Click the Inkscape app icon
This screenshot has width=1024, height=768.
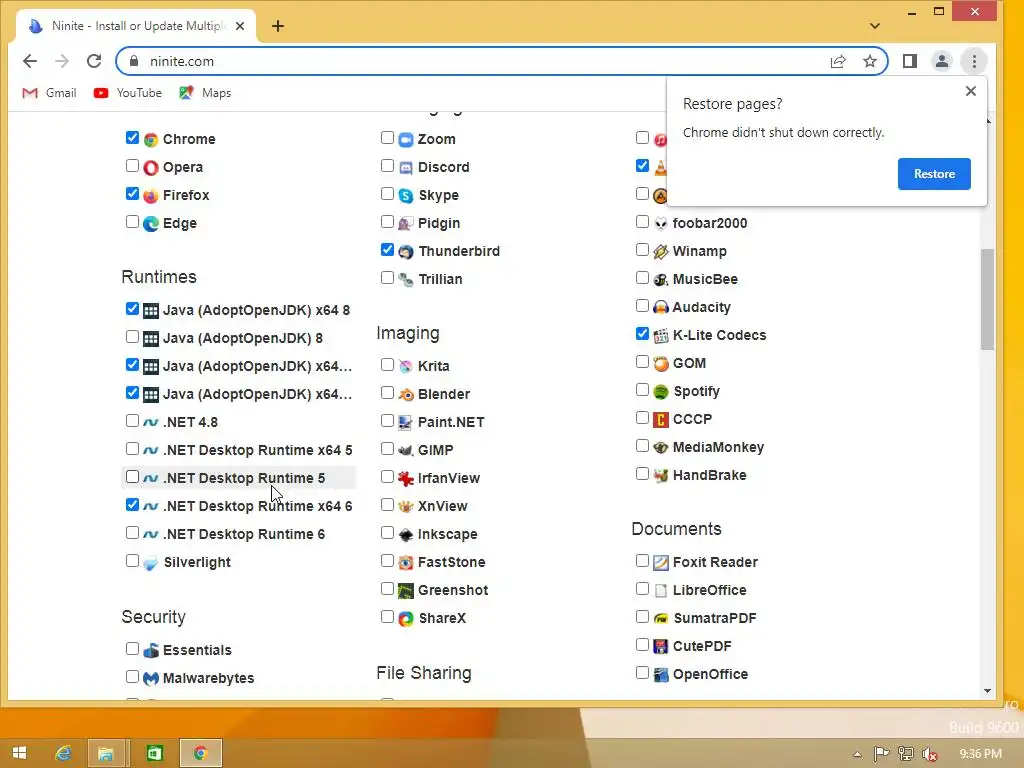click(406, 535)
